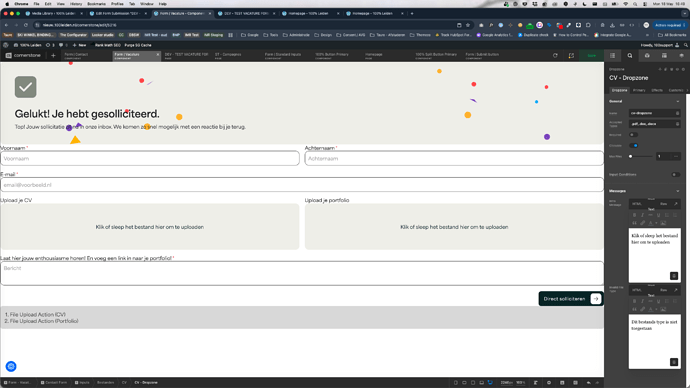Click the open-external preview icon beside Save
The image size is (690, 388).
[571, 55]
